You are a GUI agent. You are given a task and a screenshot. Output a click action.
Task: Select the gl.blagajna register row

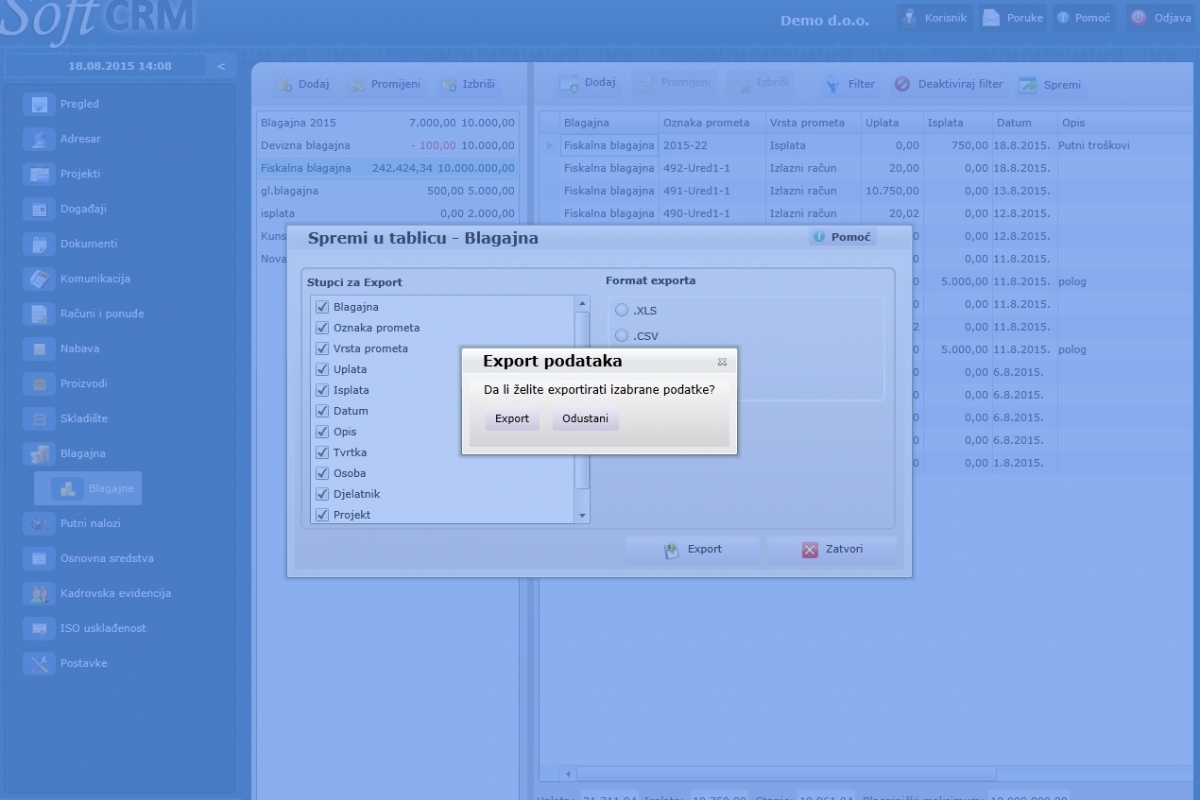pyautogui.click(x=388, y=191)
